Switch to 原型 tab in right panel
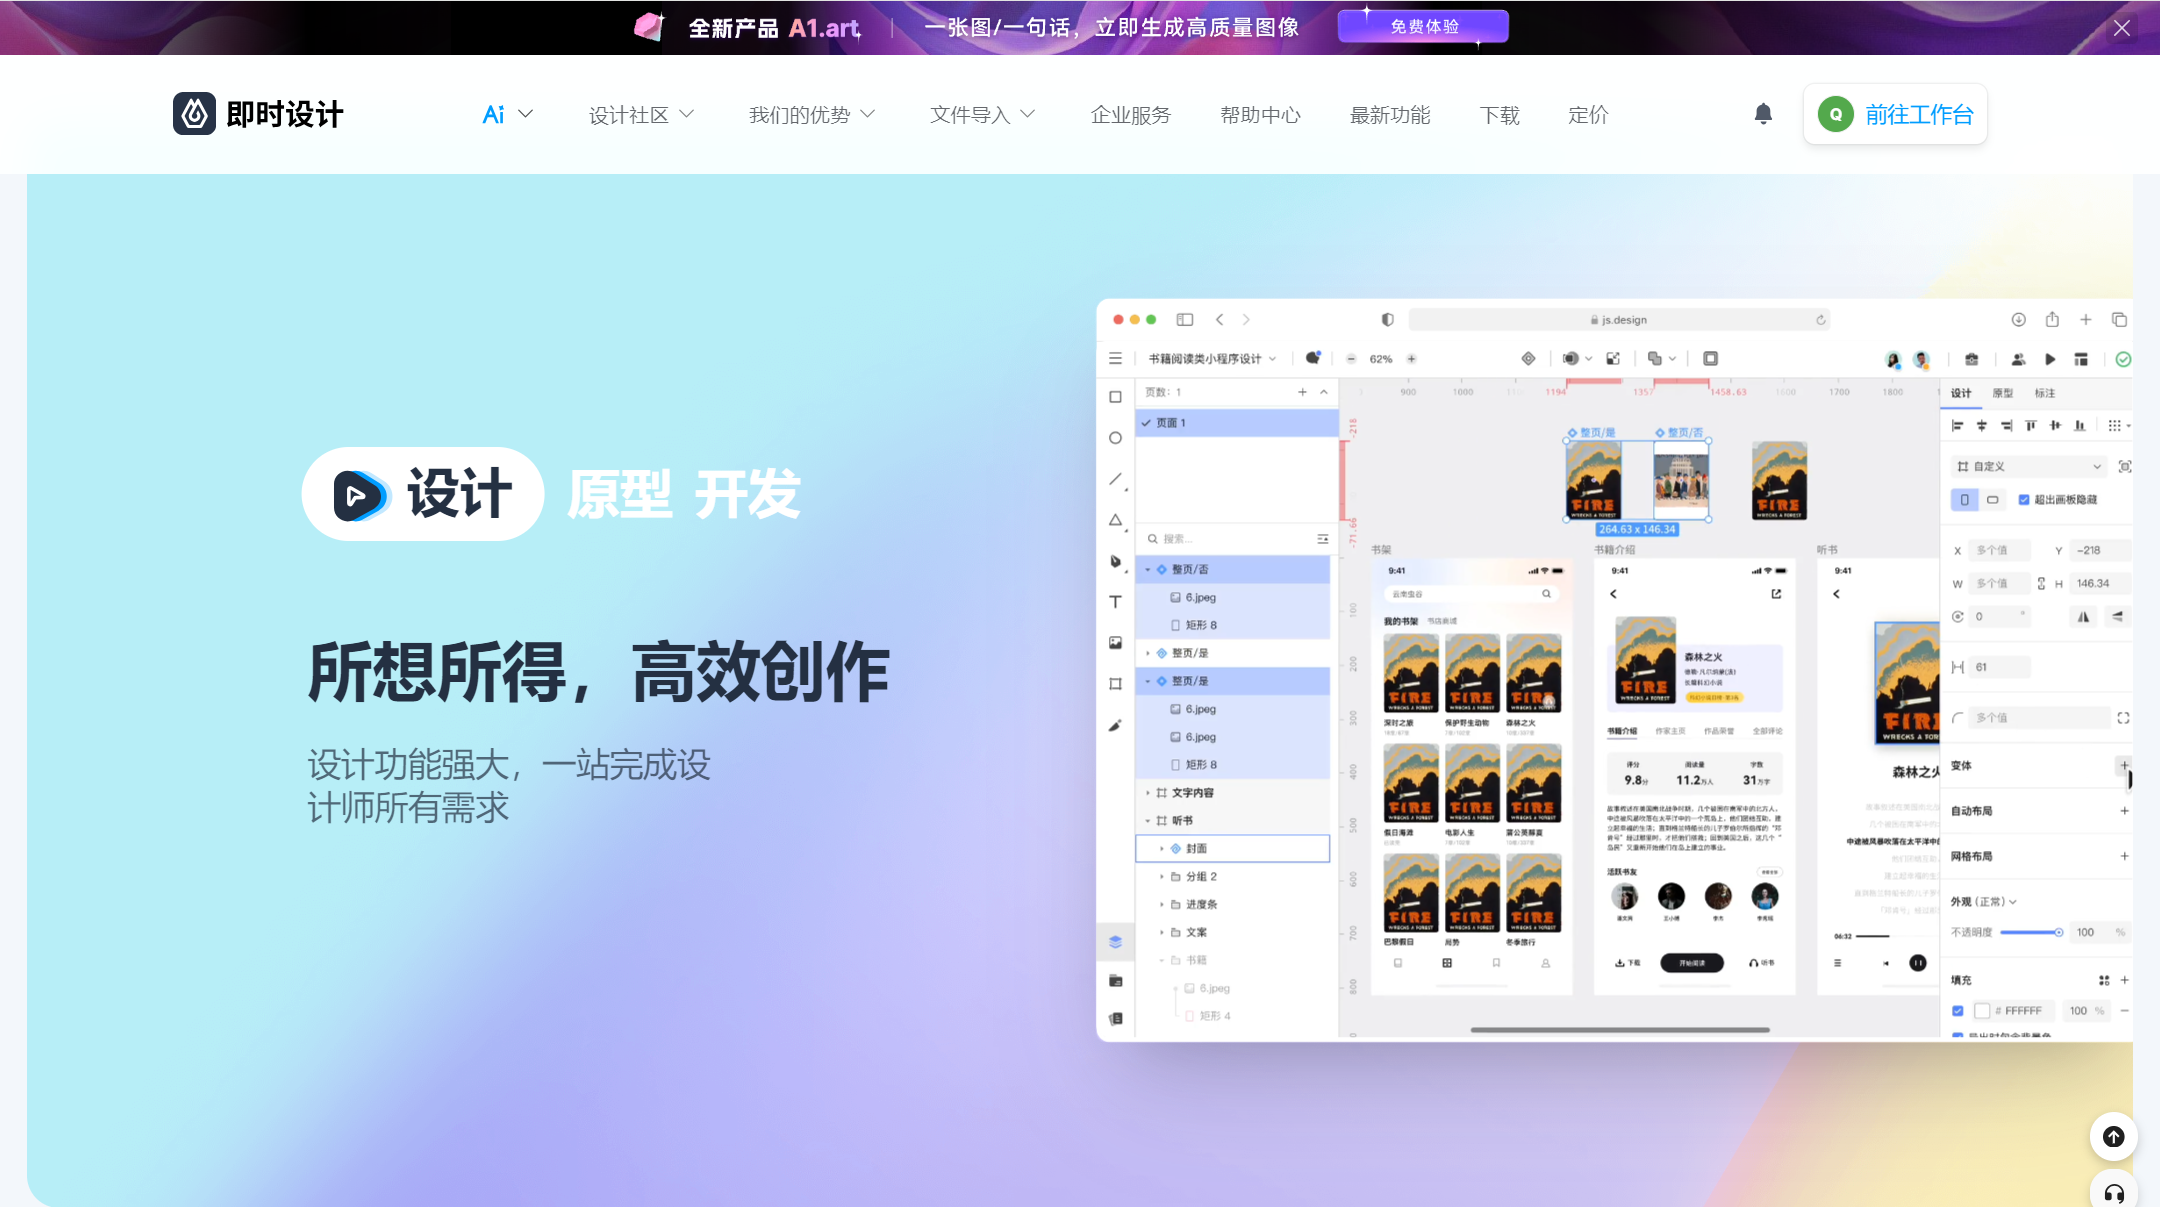The height and width of the screenshot is (1207, 2160). click(x=2002, y=393)
